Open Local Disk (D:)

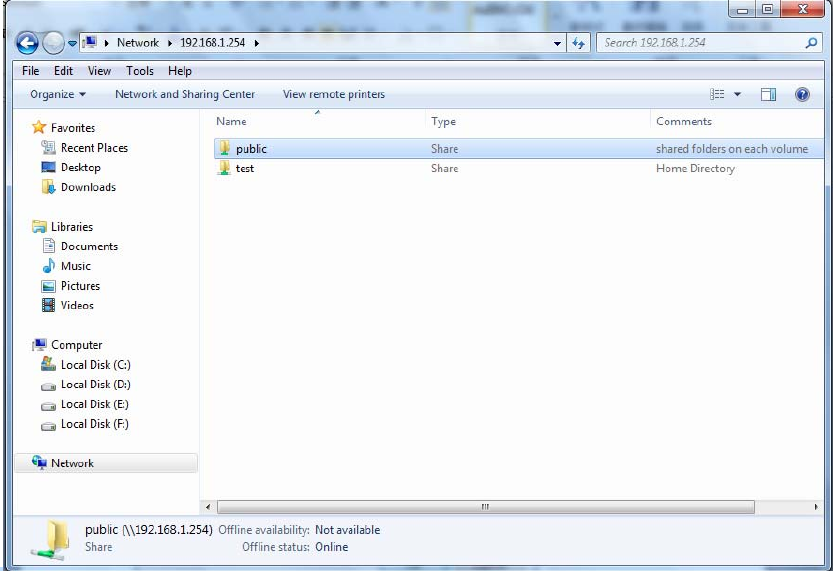pos(96,384)
